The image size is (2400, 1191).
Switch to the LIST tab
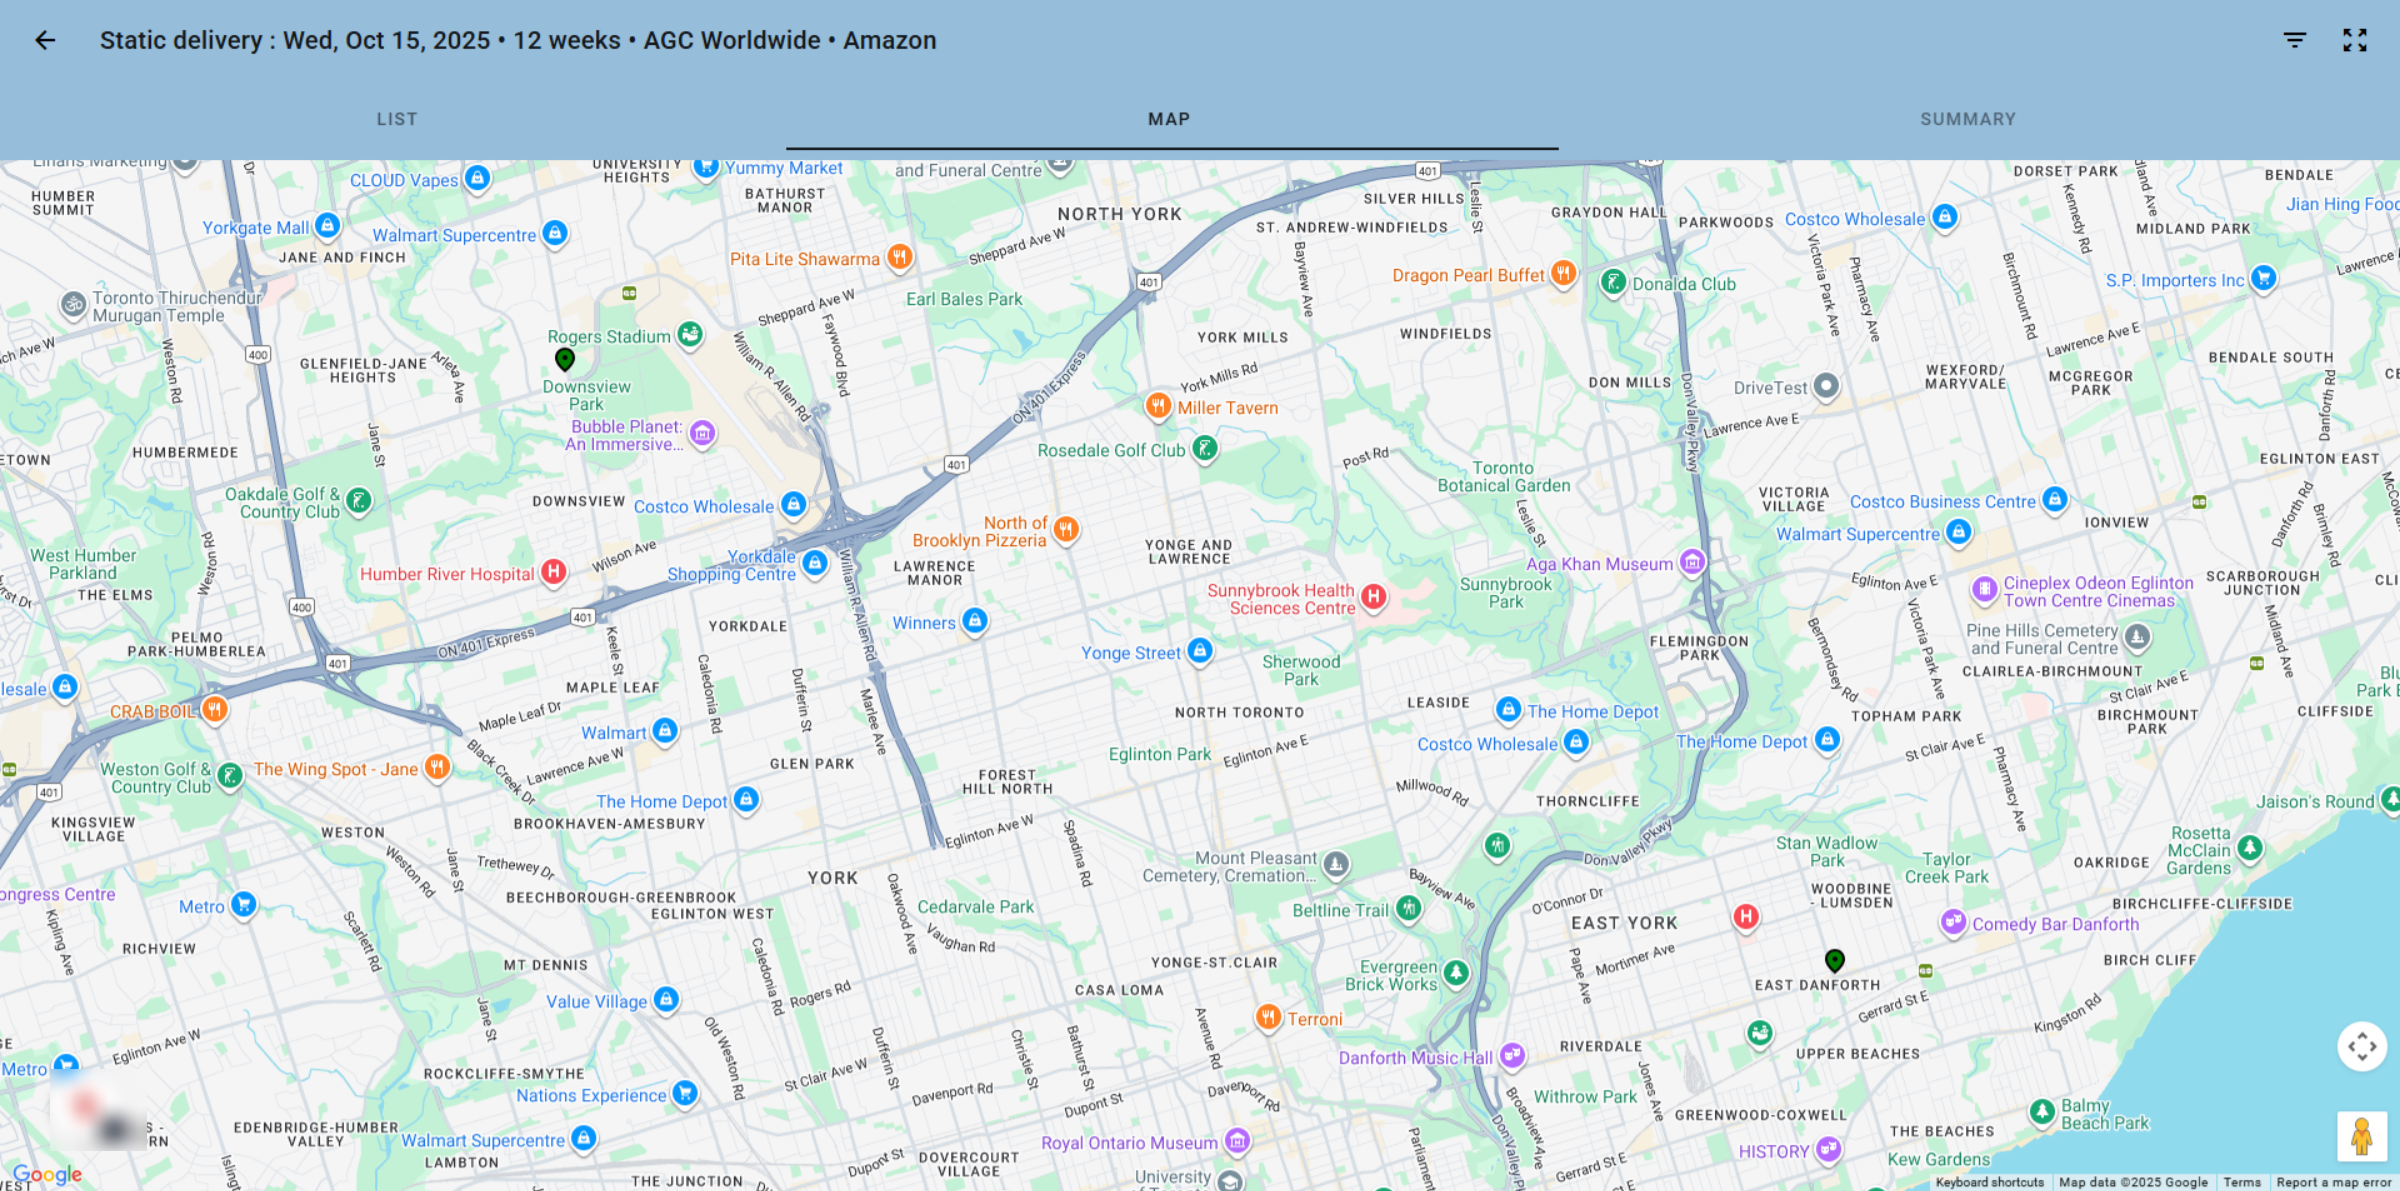click(x=397, y=119)
